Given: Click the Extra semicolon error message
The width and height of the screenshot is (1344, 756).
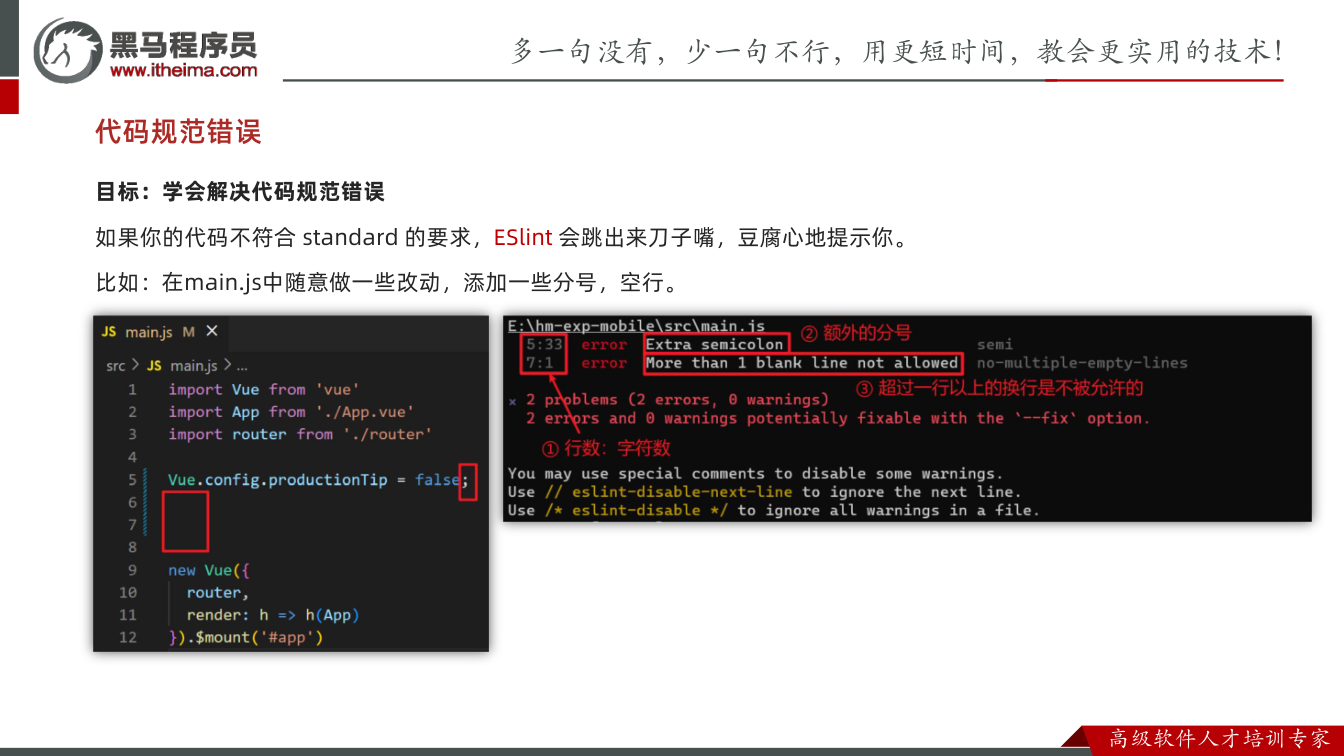Looking at the screenshot, I should (715, 345).
